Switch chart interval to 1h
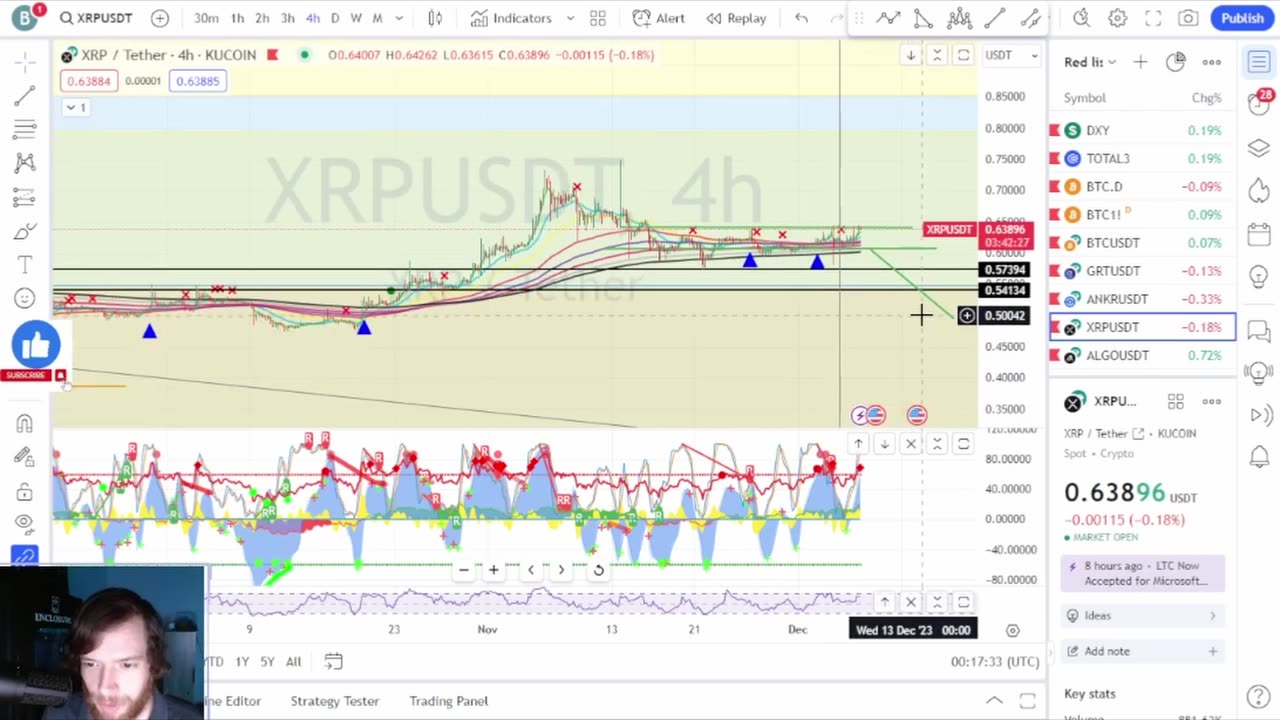Image resolution: width=1280 pixels, height=720 pixels. pyautogui.click(x=238, y=18)
